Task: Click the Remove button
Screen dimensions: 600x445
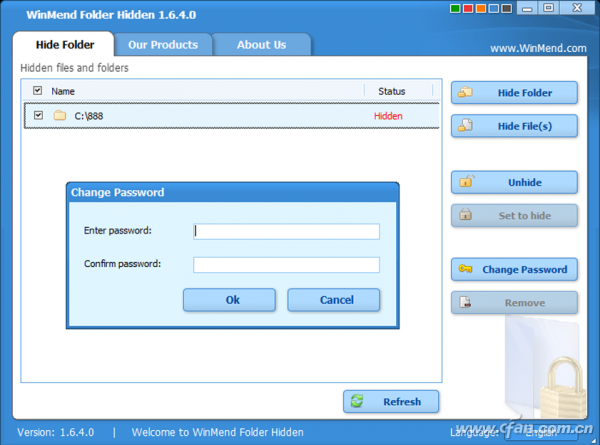Action: (x=514, y=303)
